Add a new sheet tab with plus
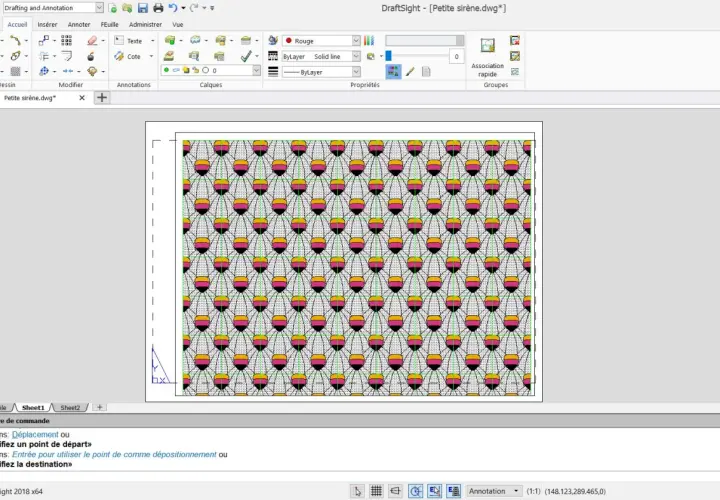The image size is (720, 500). click(100, 407)
